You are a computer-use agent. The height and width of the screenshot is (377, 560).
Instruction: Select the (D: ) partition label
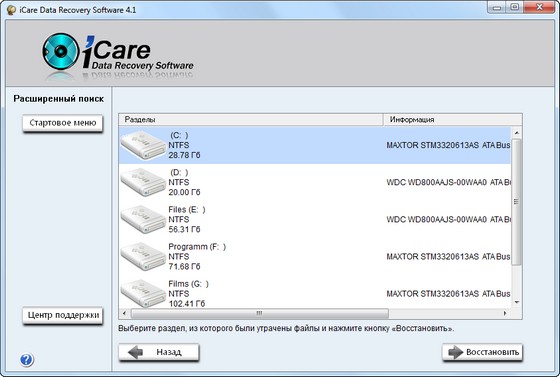tap(179, 172)
